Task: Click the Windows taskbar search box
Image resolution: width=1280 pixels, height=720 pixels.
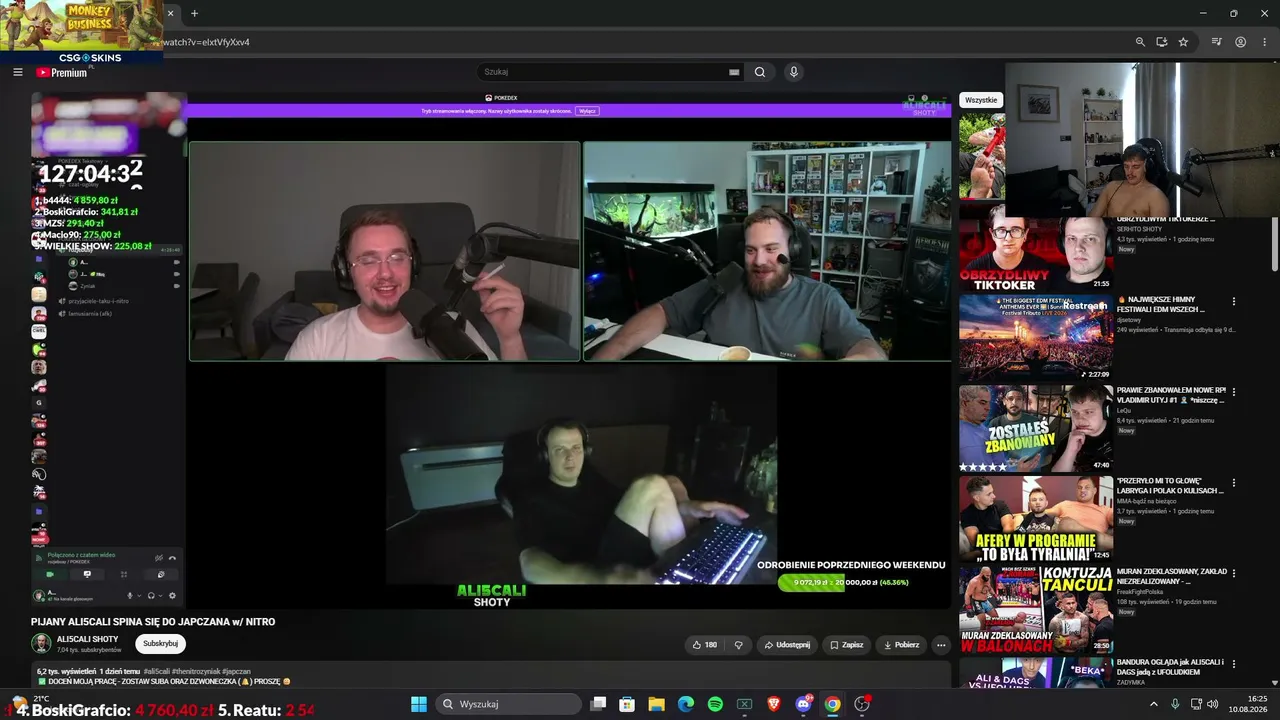Action: 509,704
